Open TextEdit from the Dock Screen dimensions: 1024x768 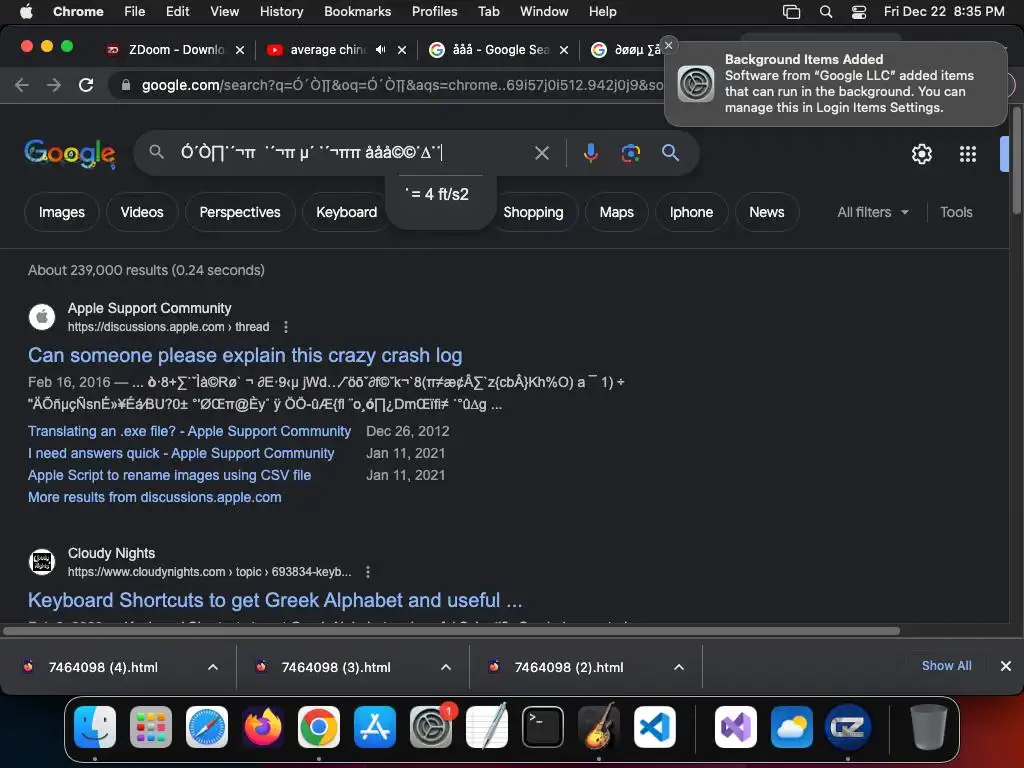pyautogui.click(x=487, y=727)
